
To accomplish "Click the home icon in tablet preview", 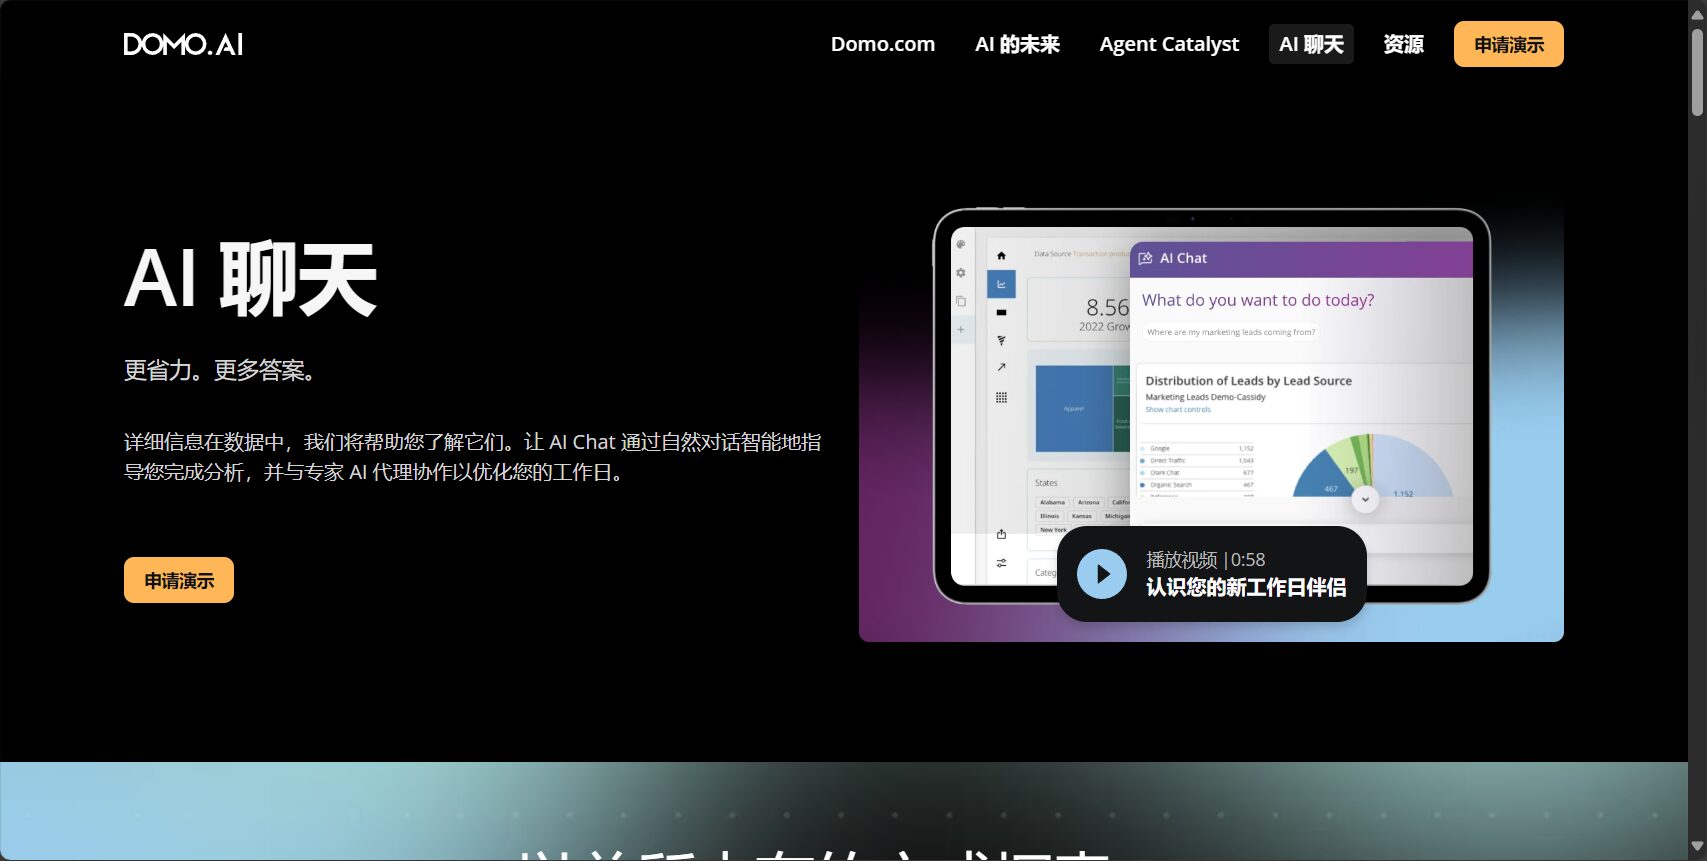I will [1001, 256].
